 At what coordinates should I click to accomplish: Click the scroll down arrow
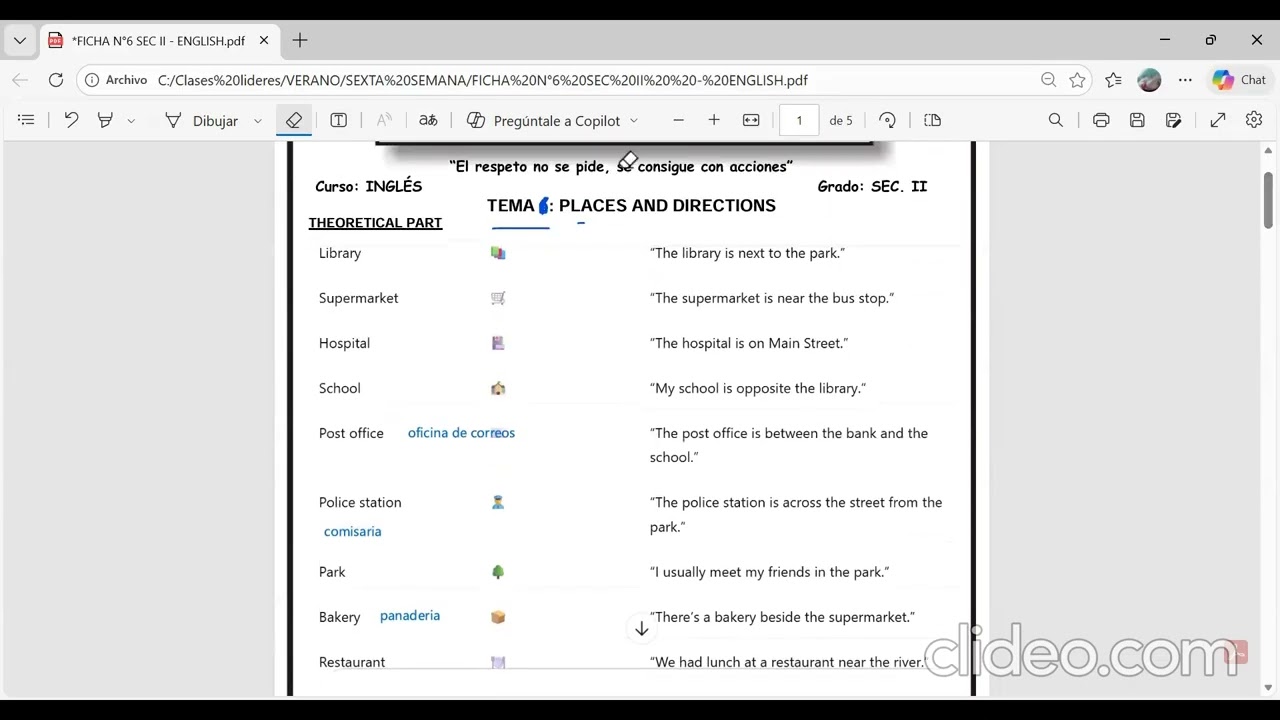(1268, 688)
